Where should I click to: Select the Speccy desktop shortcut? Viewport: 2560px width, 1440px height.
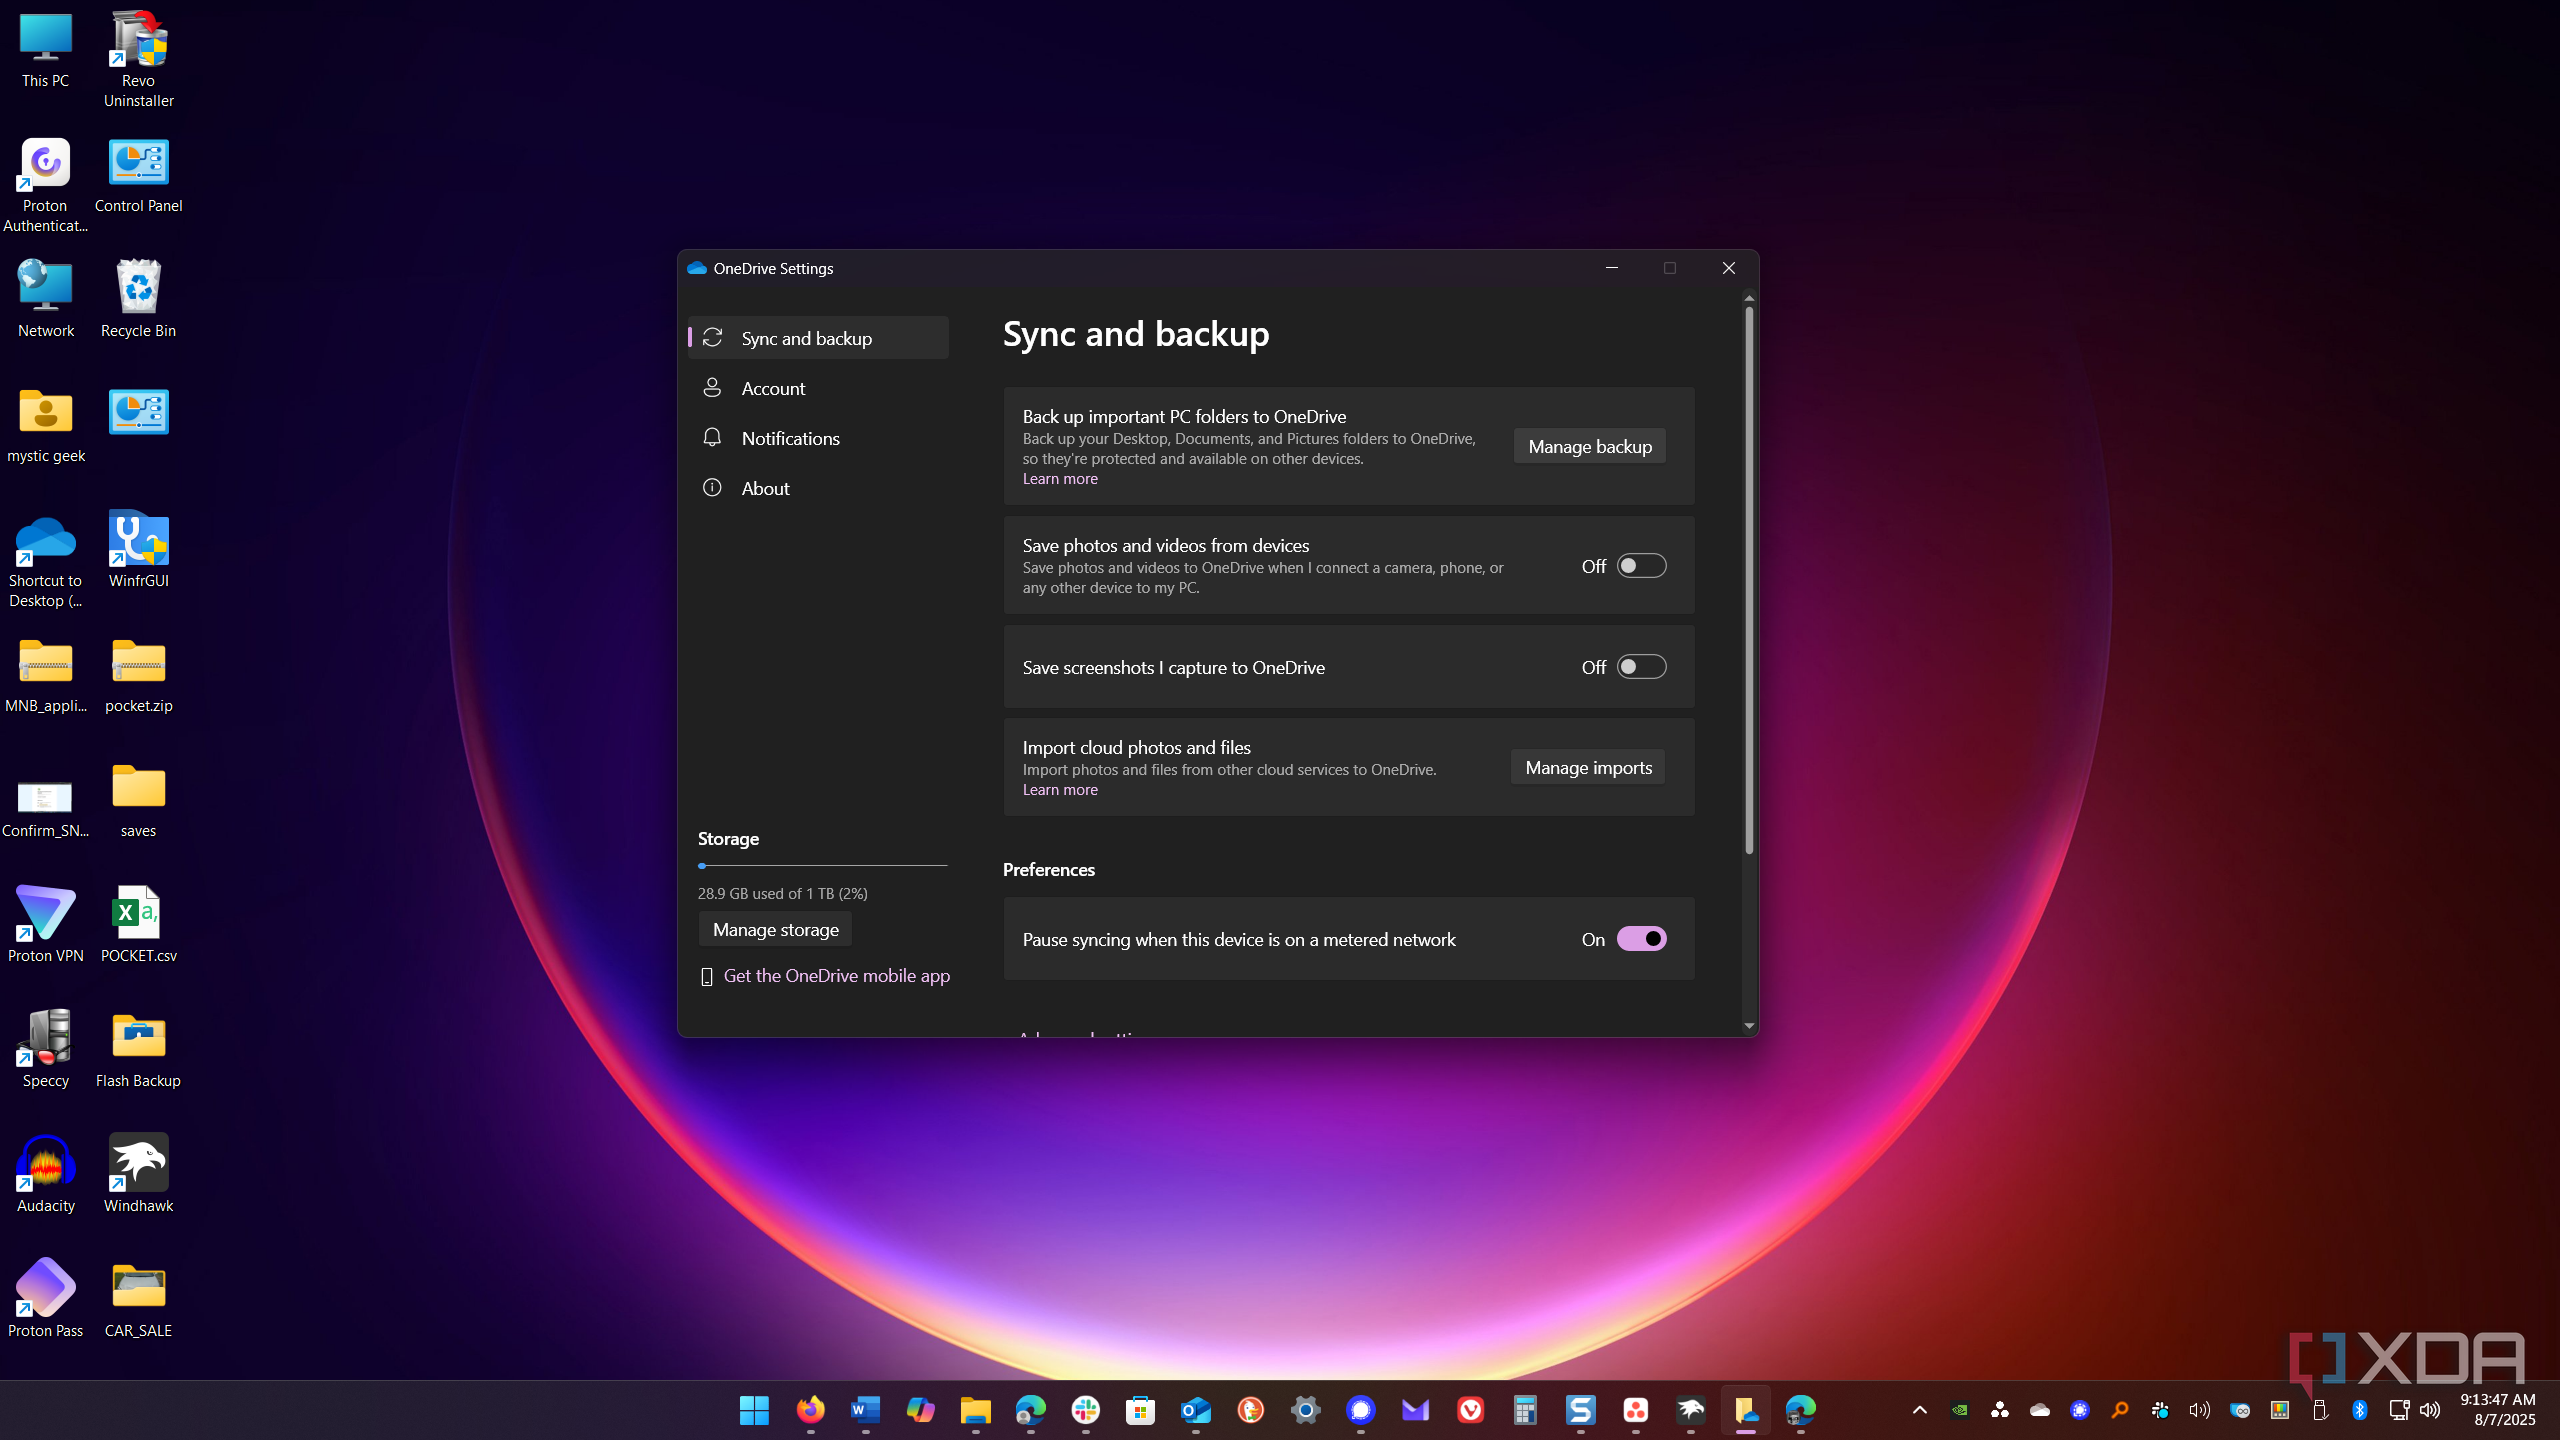tap(45, 1050)
